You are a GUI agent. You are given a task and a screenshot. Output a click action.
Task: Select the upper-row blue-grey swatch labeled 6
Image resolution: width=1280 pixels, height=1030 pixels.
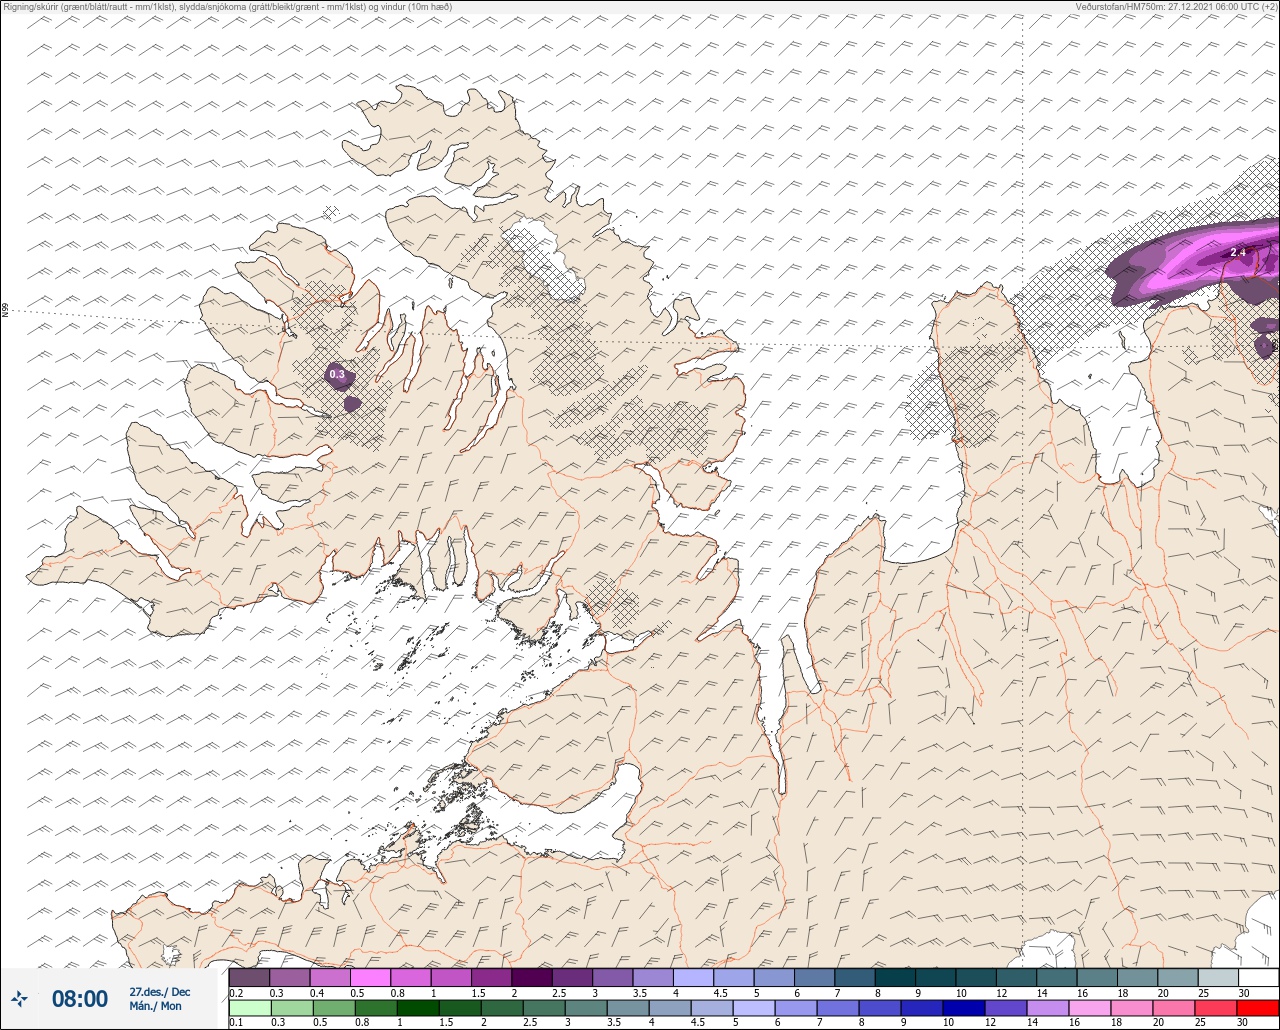tap(814, 977)
